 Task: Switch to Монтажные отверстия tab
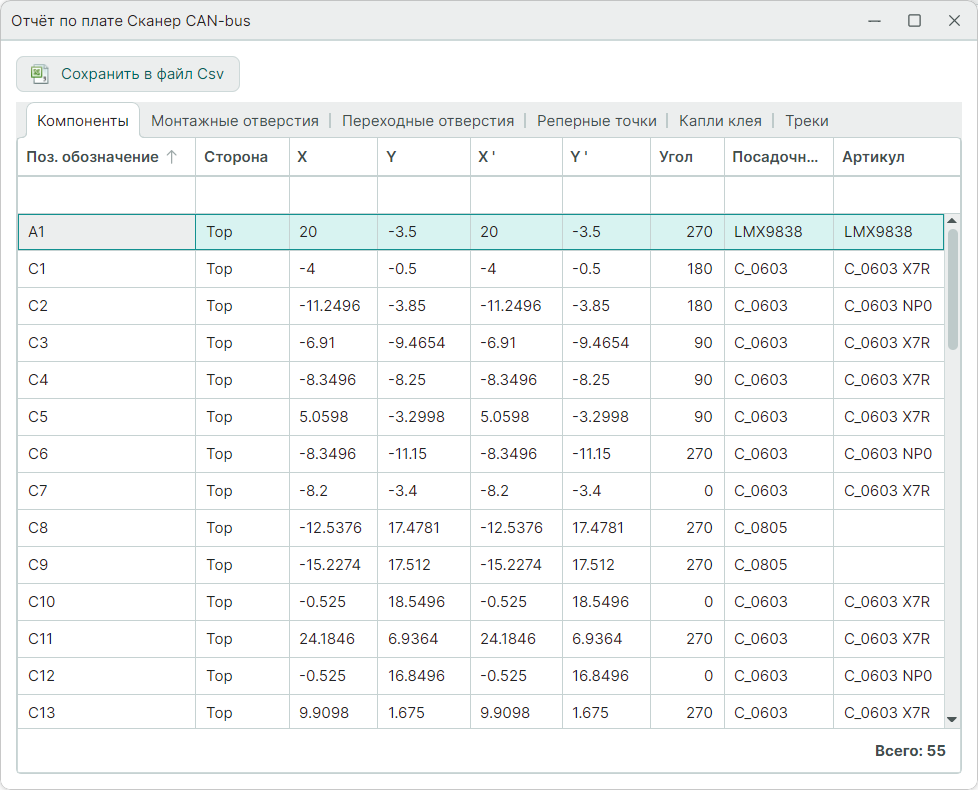(x=234, y=121)
